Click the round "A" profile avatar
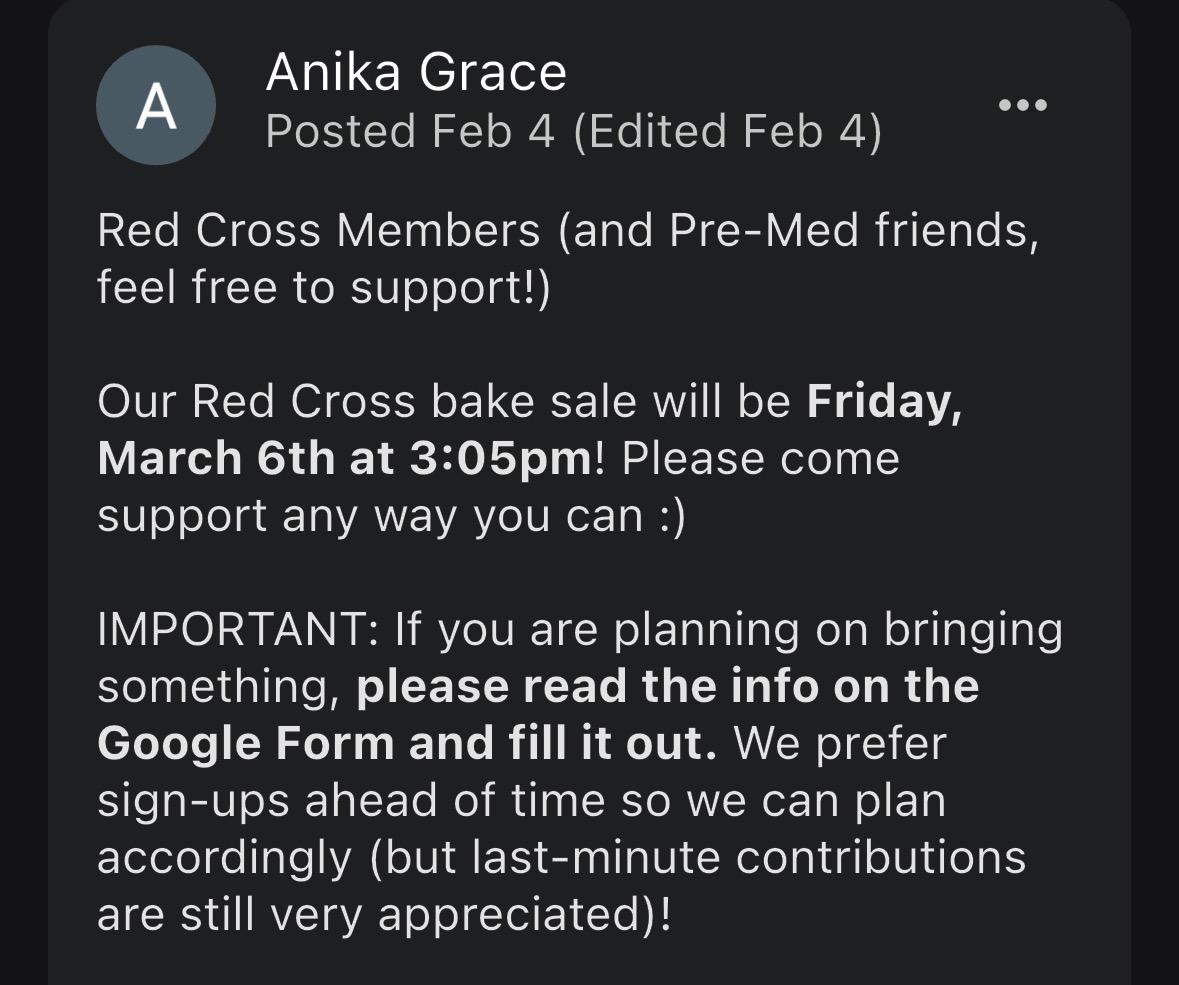The height and width of the screenshot is (985, 1179). 155,106
